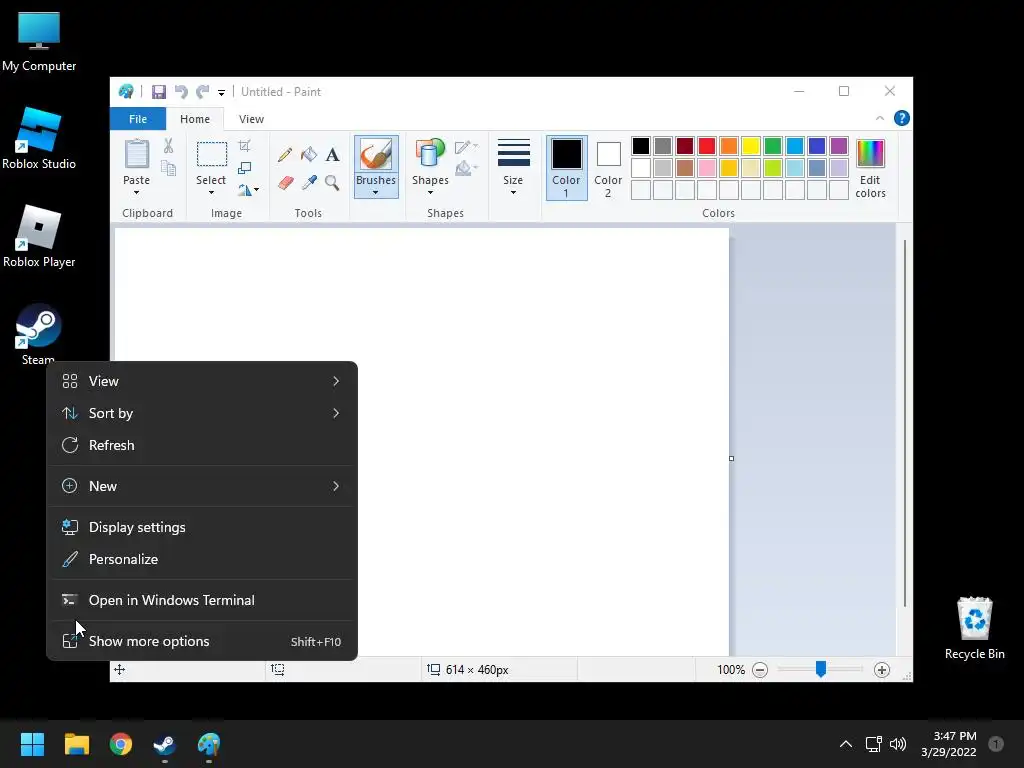Image resolution: width=1024 pixels, height=768 pixels.
Task: Click the Undo arrow in title bar
Action: [x=181, y=92]
